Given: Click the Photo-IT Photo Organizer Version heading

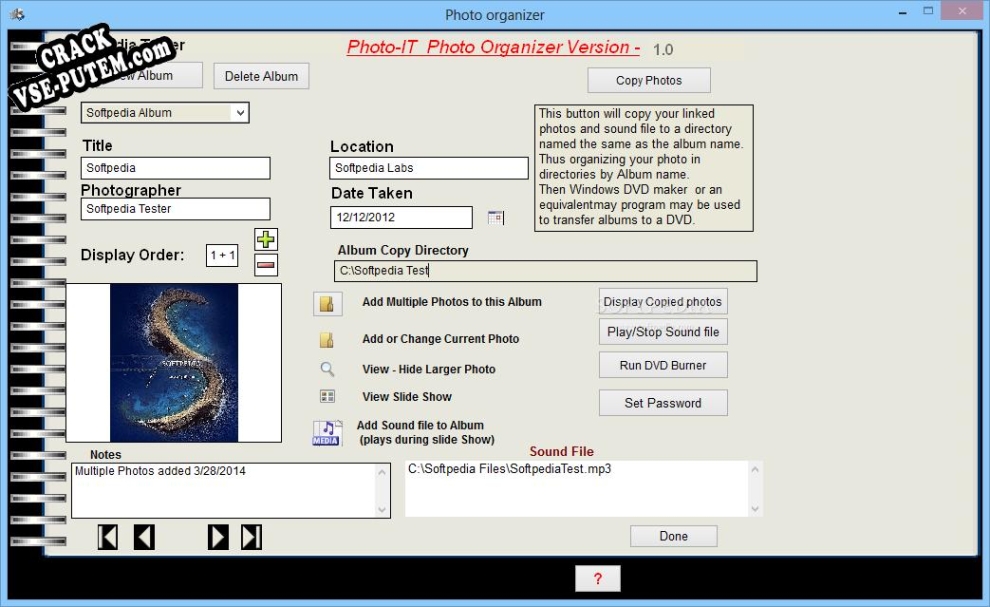Looking at the screenshot, I should (x=493, y=47).
